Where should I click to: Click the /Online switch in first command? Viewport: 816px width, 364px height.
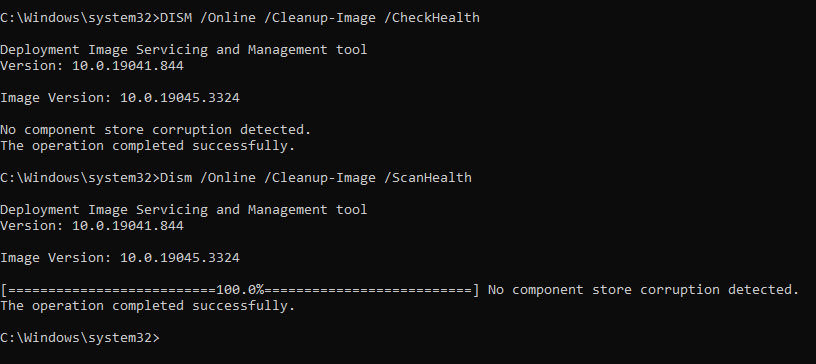pyautogui.click(x=227, y=18)
